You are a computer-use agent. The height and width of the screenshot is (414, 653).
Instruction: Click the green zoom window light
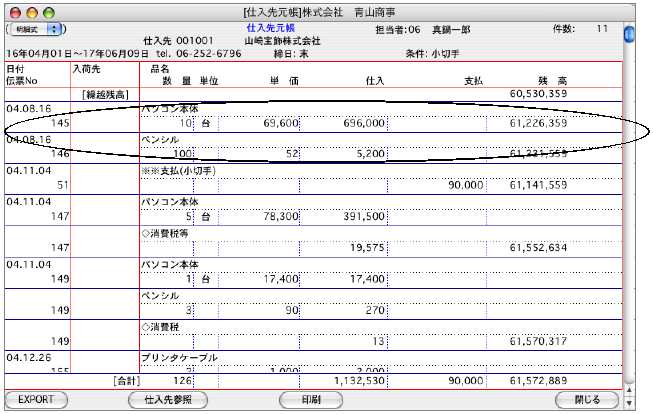[47, 9]
